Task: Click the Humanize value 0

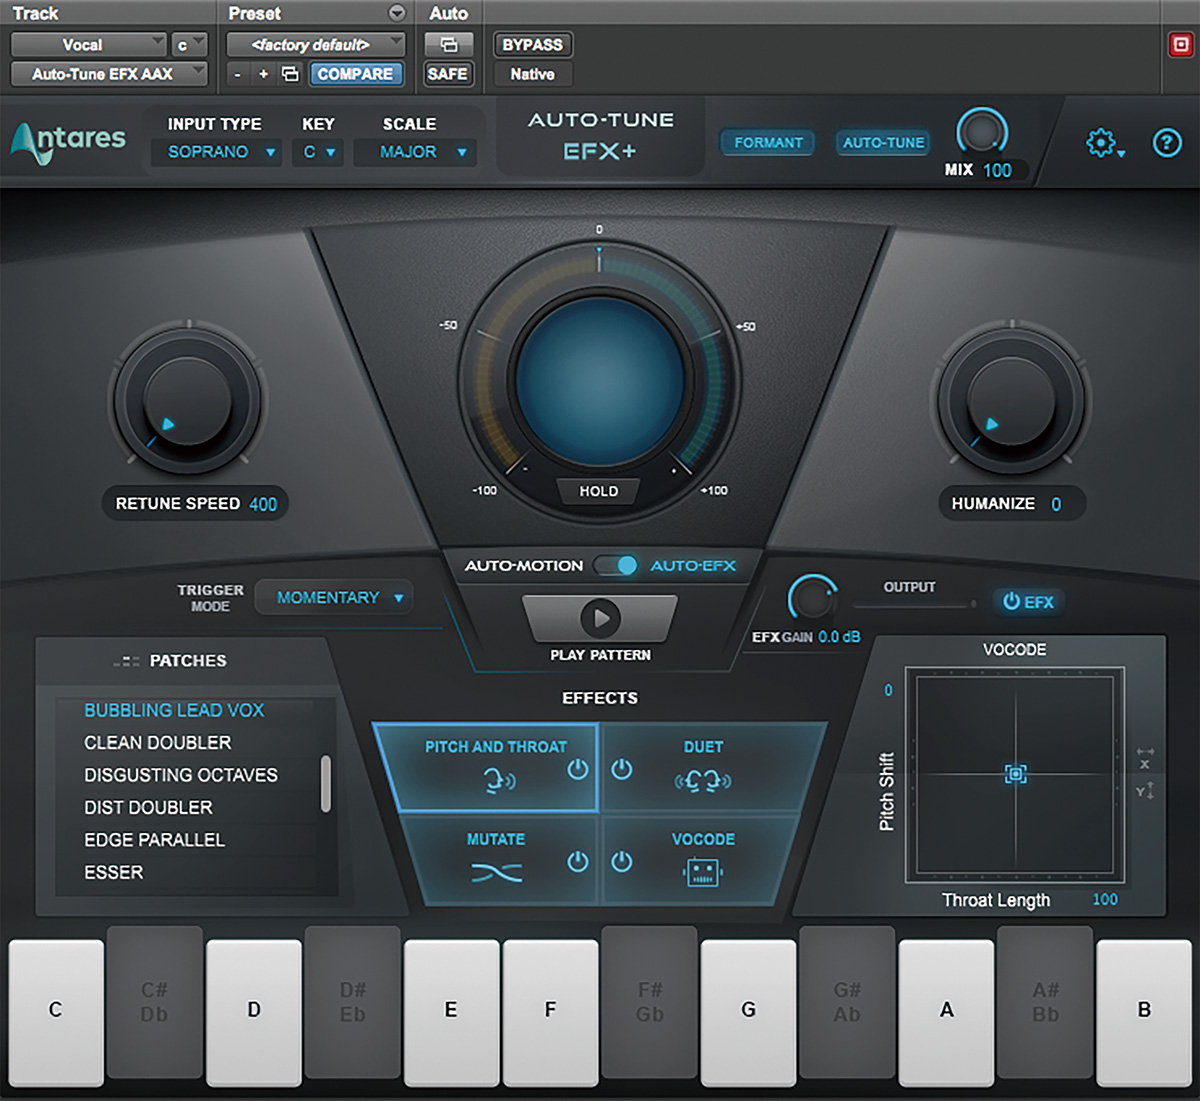Action: click(1056, 504)
